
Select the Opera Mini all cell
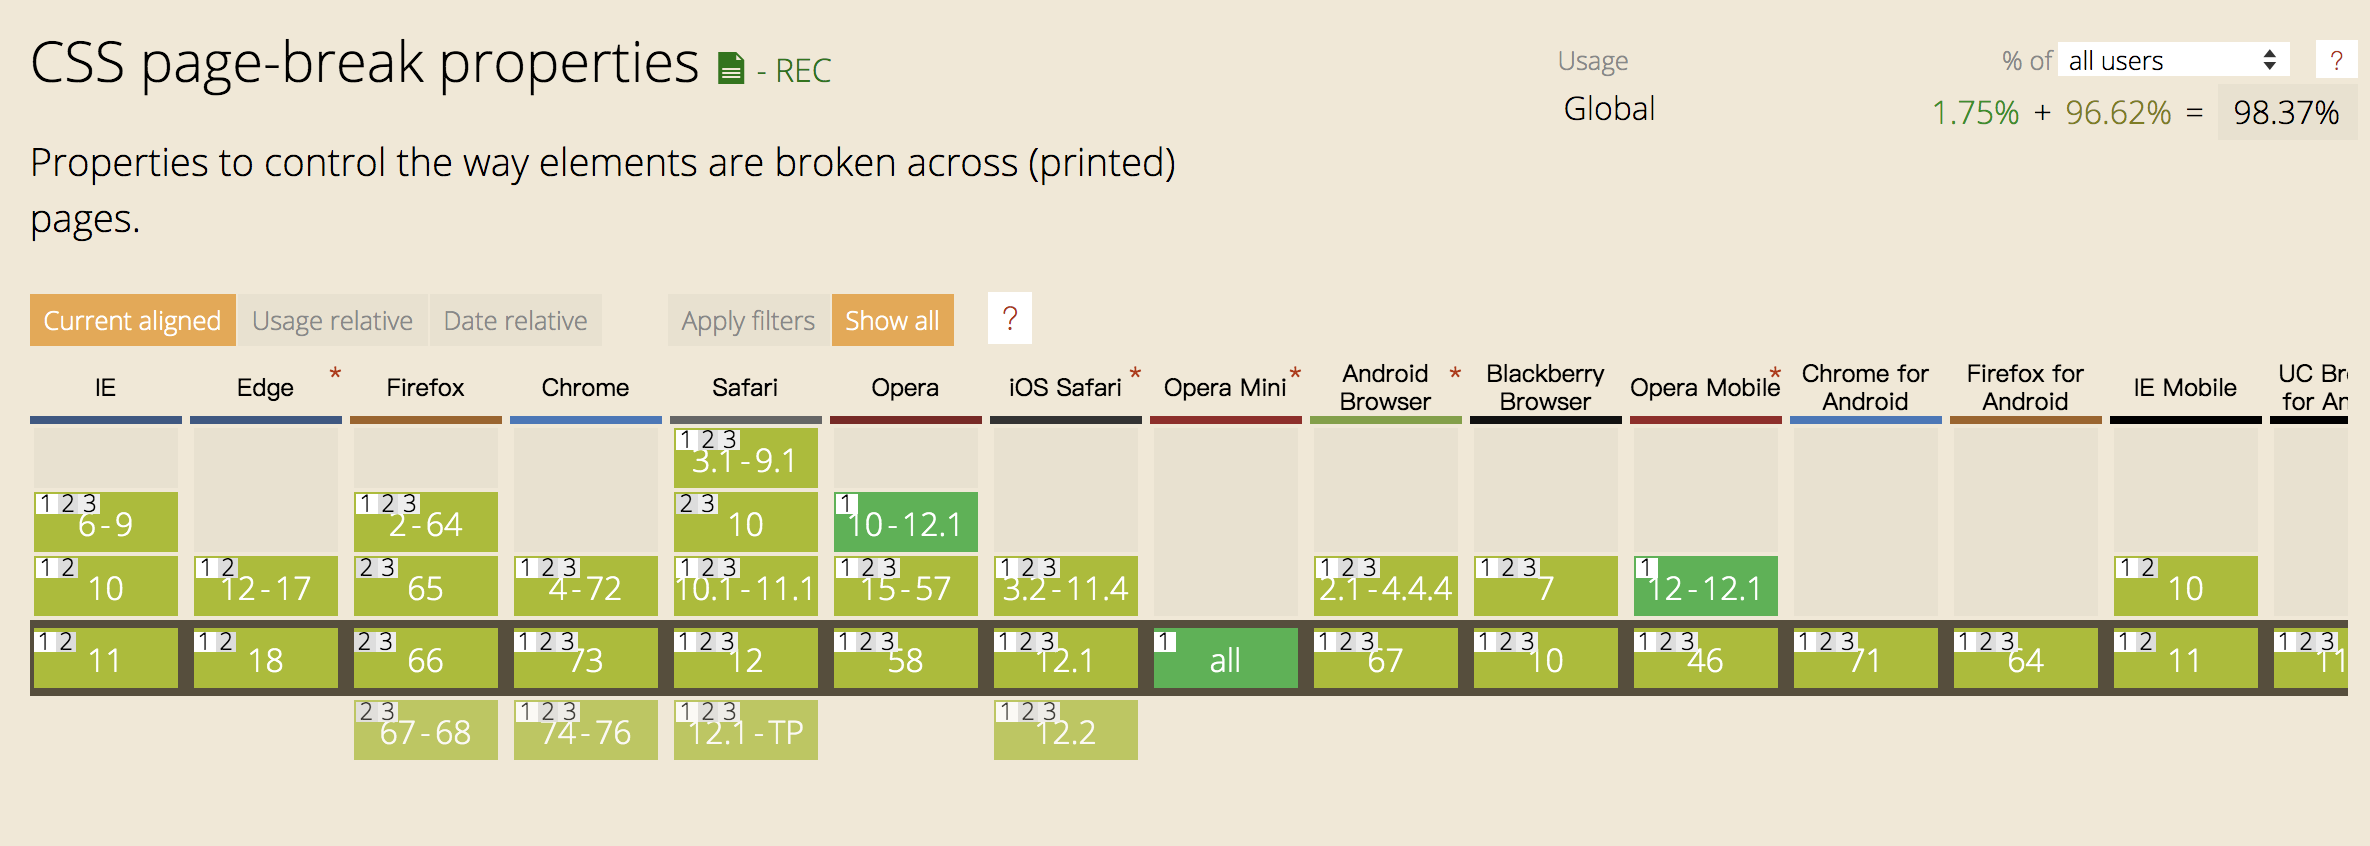pos(1226,658)
